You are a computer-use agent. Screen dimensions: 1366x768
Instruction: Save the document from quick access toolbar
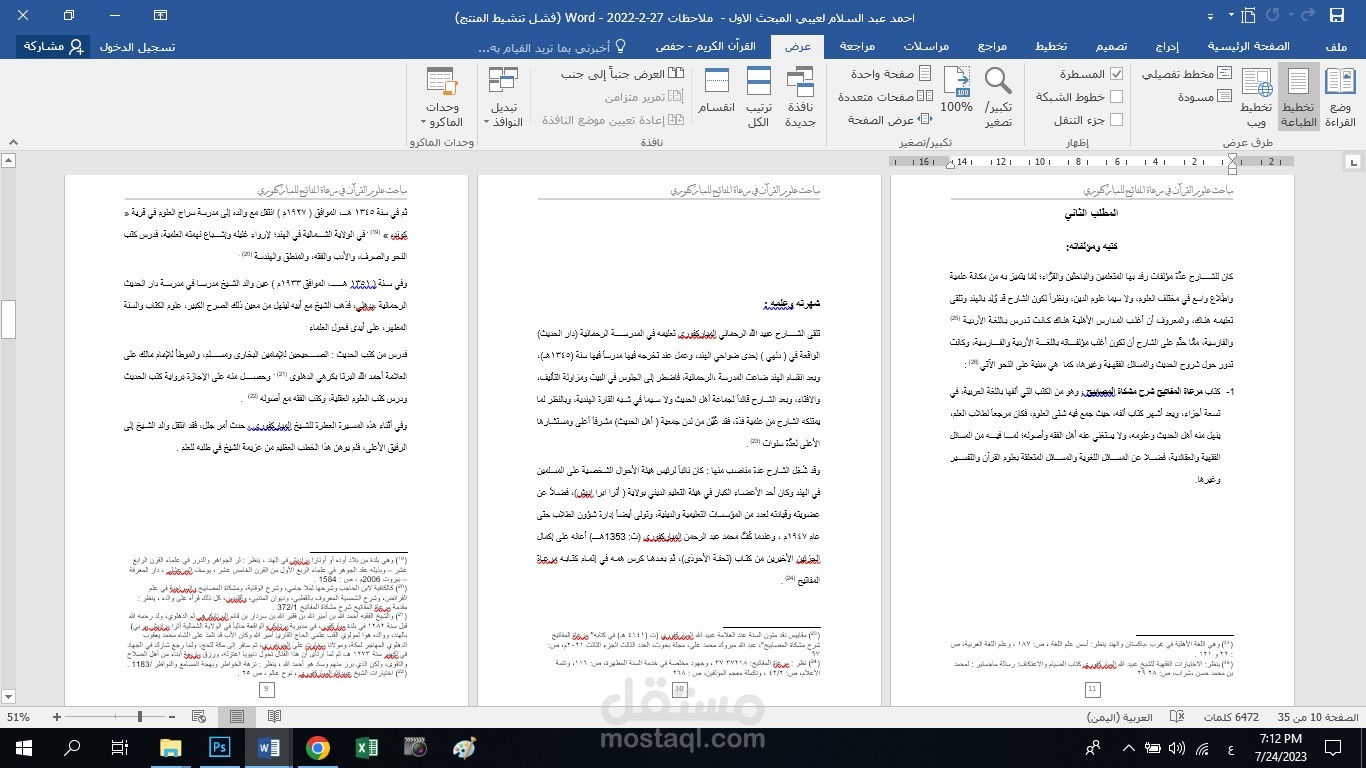point(1337,16)
